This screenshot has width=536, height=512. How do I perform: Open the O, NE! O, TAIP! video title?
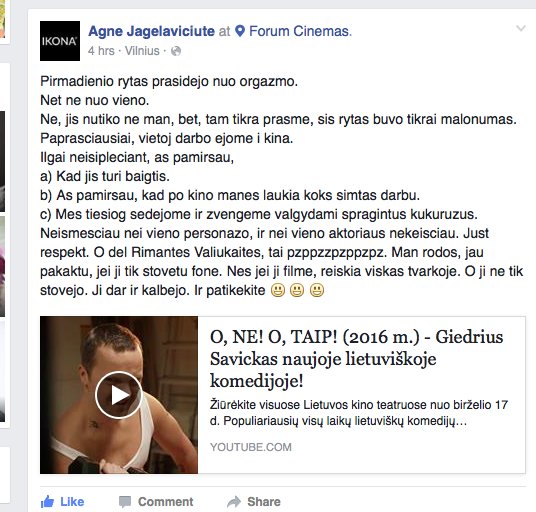pyautogui.click(x=357, y=359)
